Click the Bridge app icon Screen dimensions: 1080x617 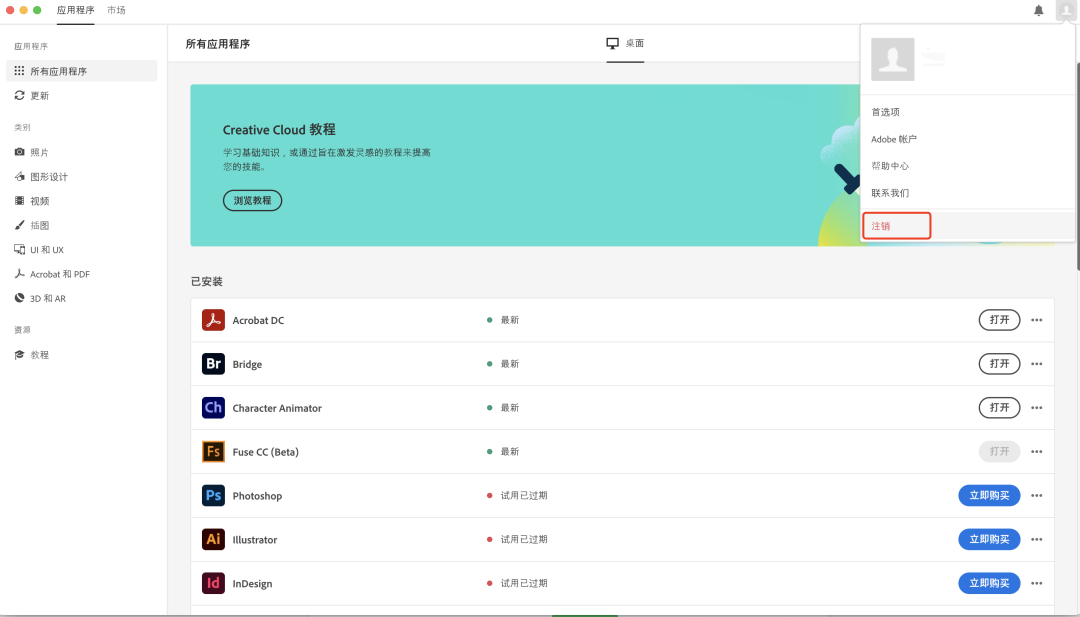214,364
